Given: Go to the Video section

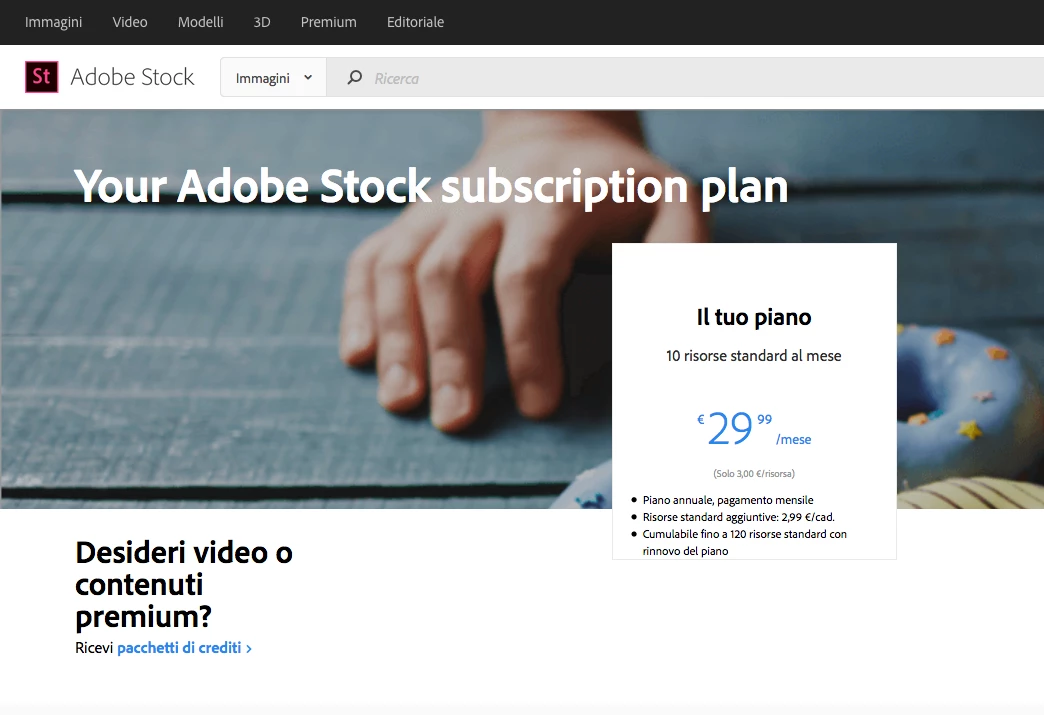Looking at the screenshot, I should coord(130,22).
